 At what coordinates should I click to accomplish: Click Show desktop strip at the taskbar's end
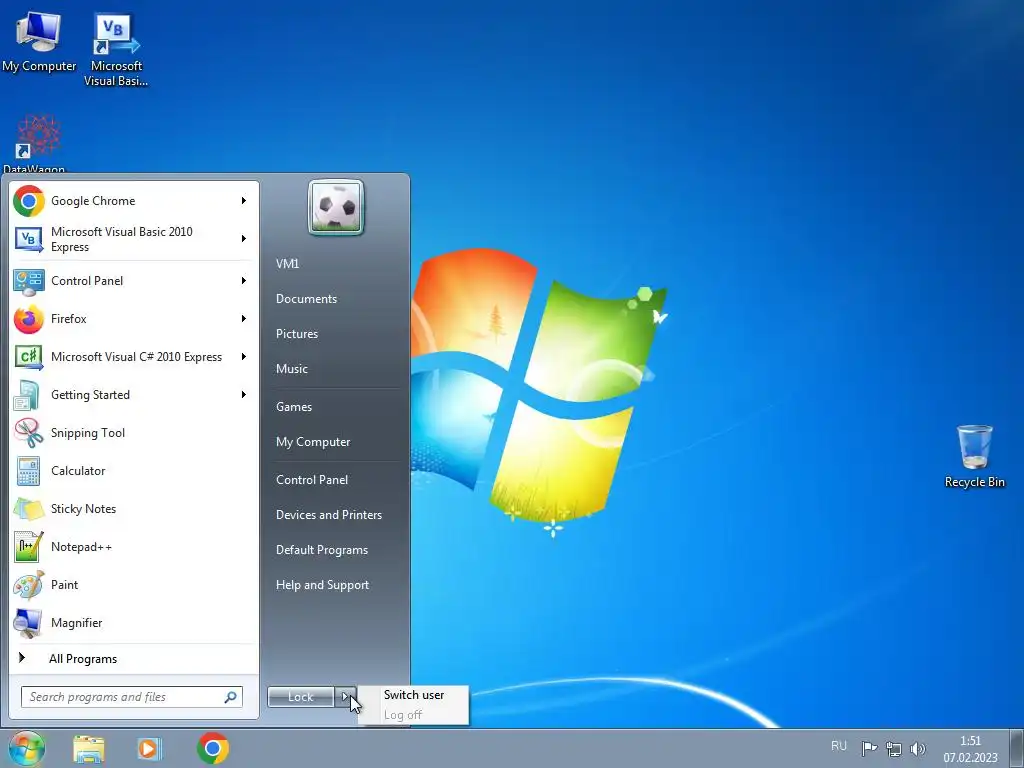(x=1017, y=748)
